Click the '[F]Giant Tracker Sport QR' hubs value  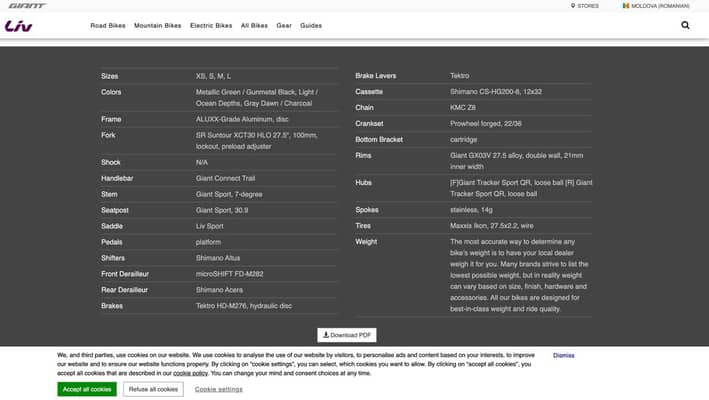point(521,188)
